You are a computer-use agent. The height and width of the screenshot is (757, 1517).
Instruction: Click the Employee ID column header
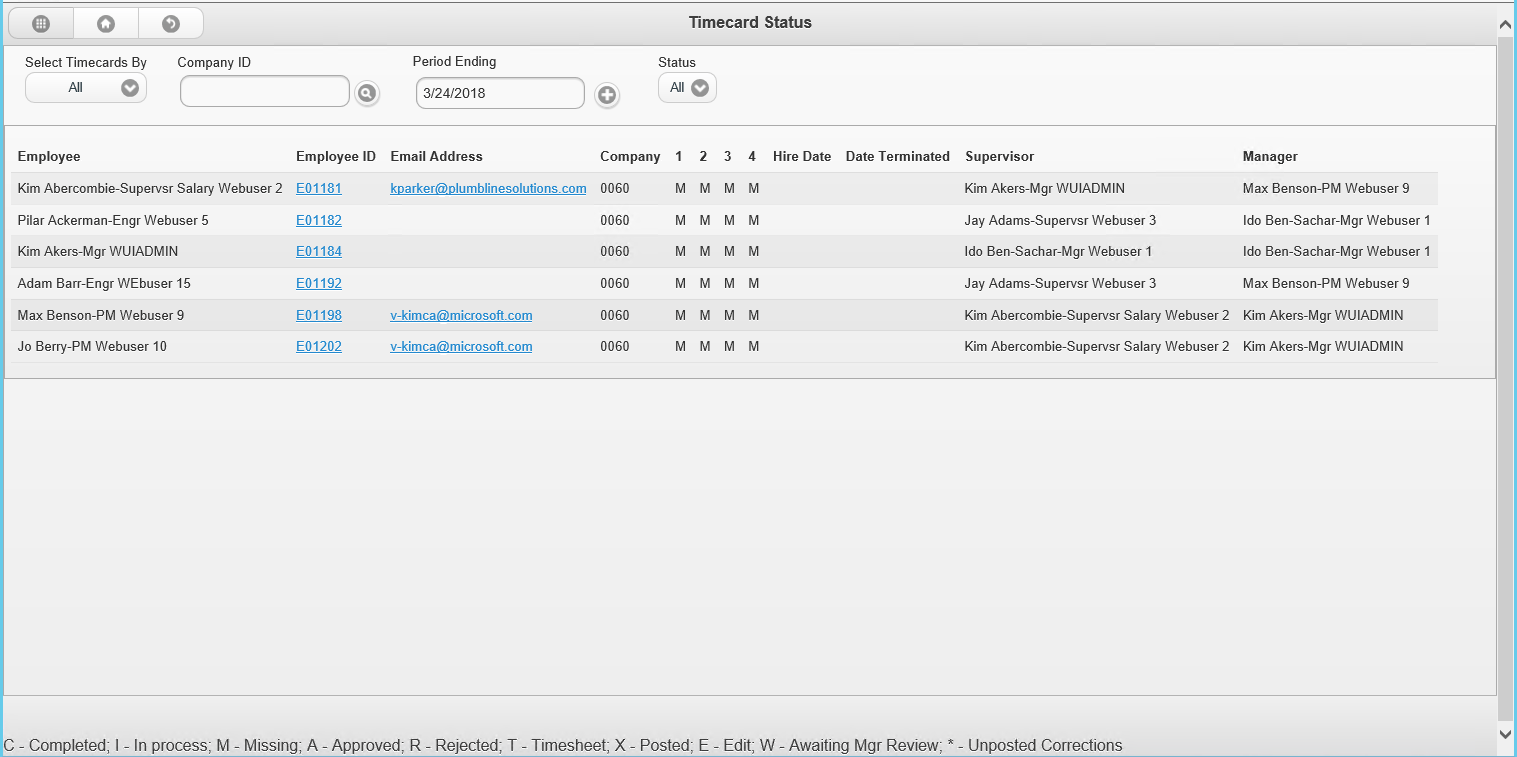[x=336, y=156]
